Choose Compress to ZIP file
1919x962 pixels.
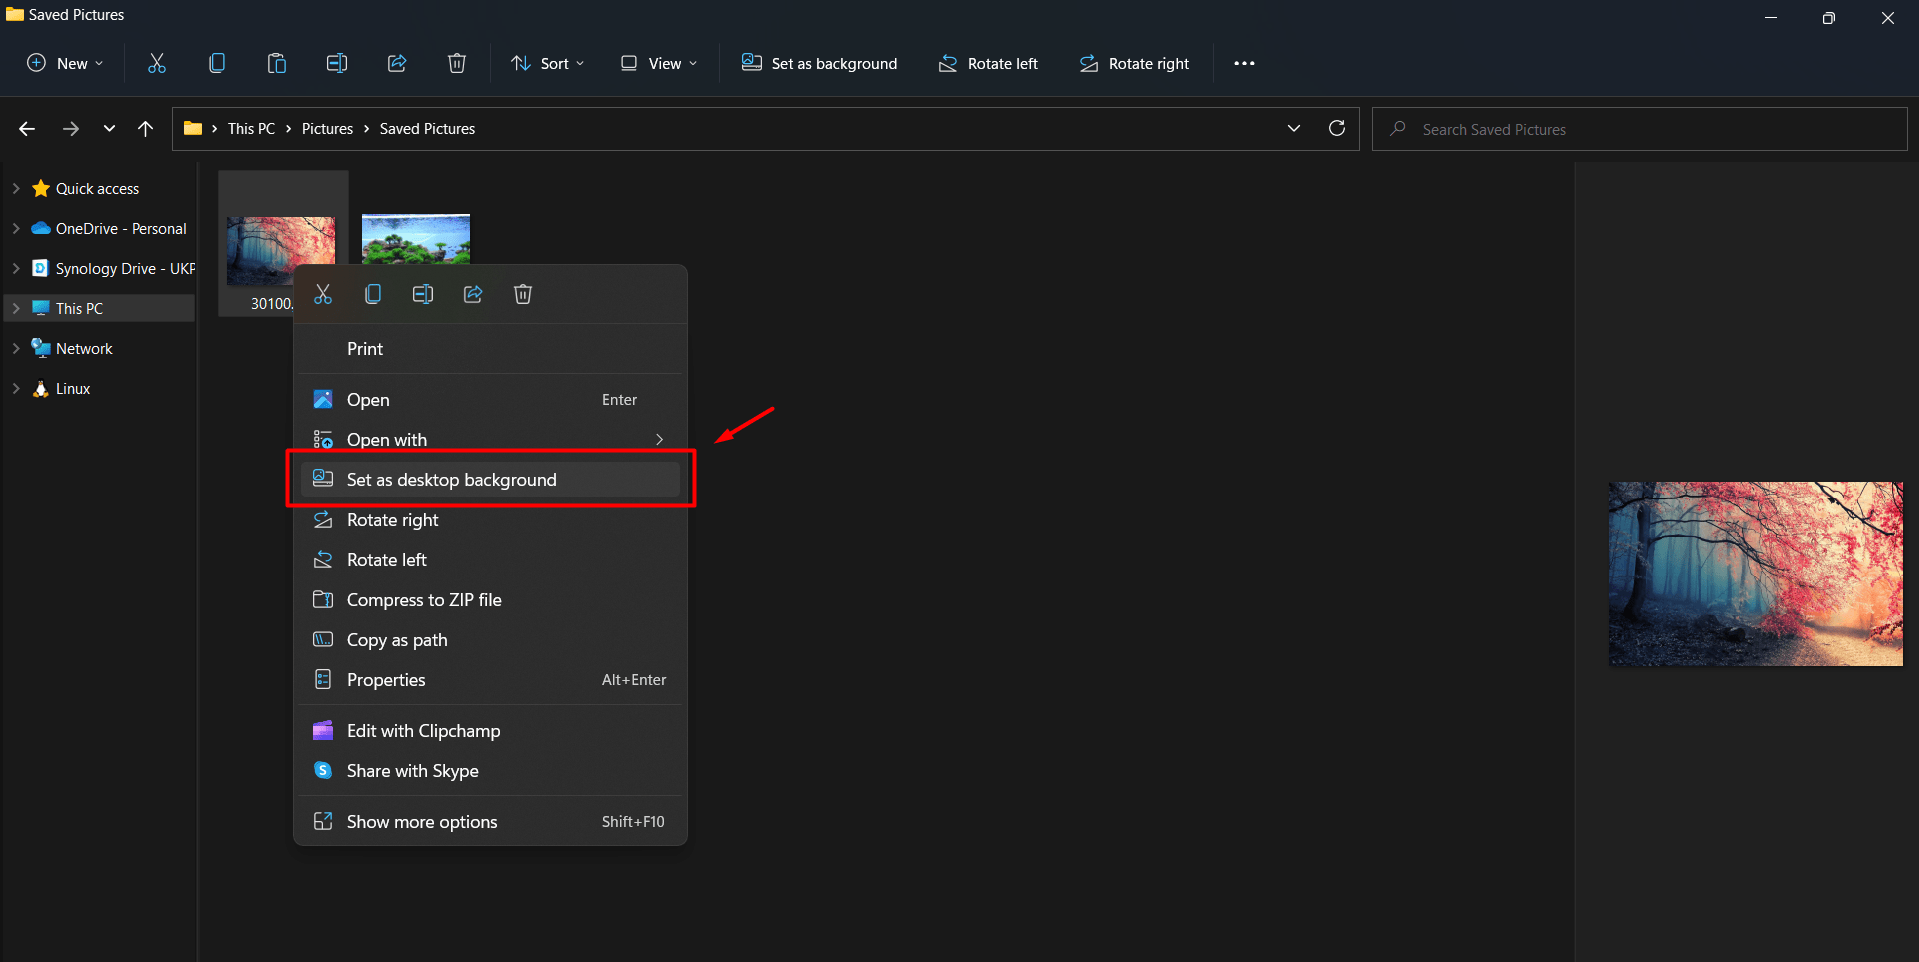(x=424, y=600)
